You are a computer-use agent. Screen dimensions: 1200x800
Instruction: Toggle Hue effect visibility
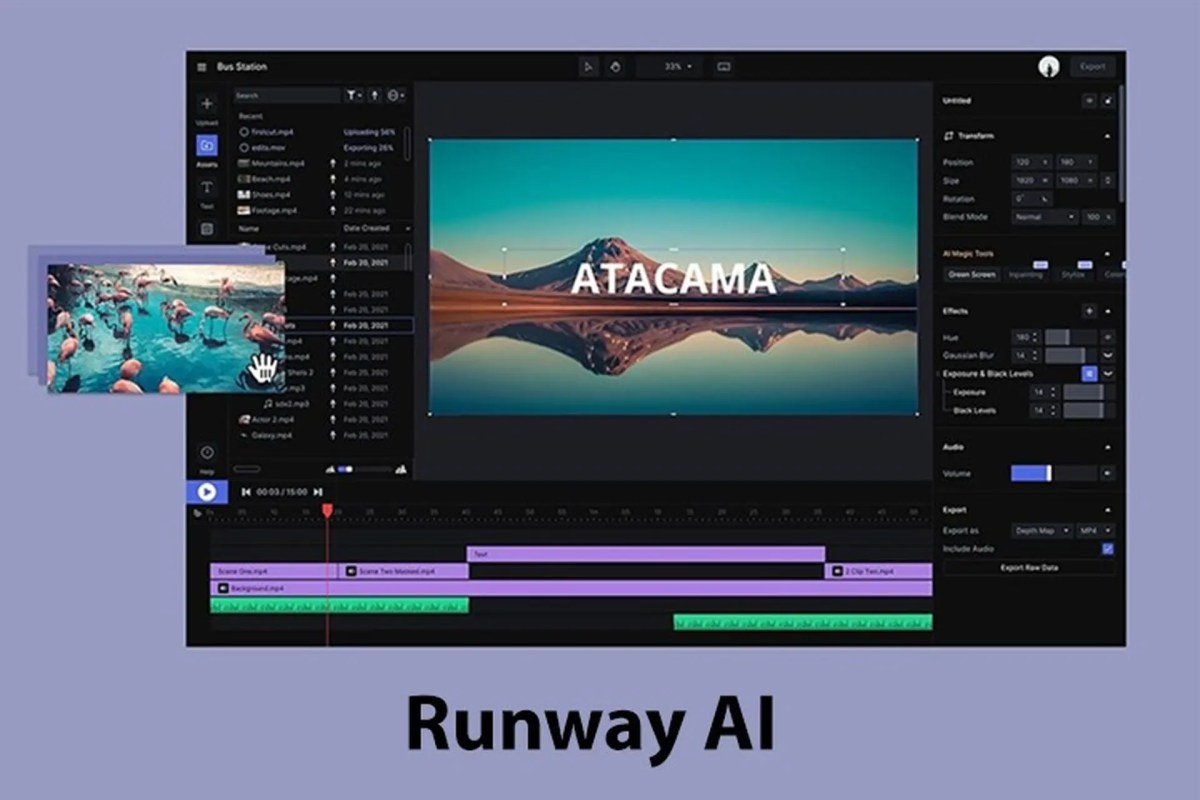point(1108,338)
